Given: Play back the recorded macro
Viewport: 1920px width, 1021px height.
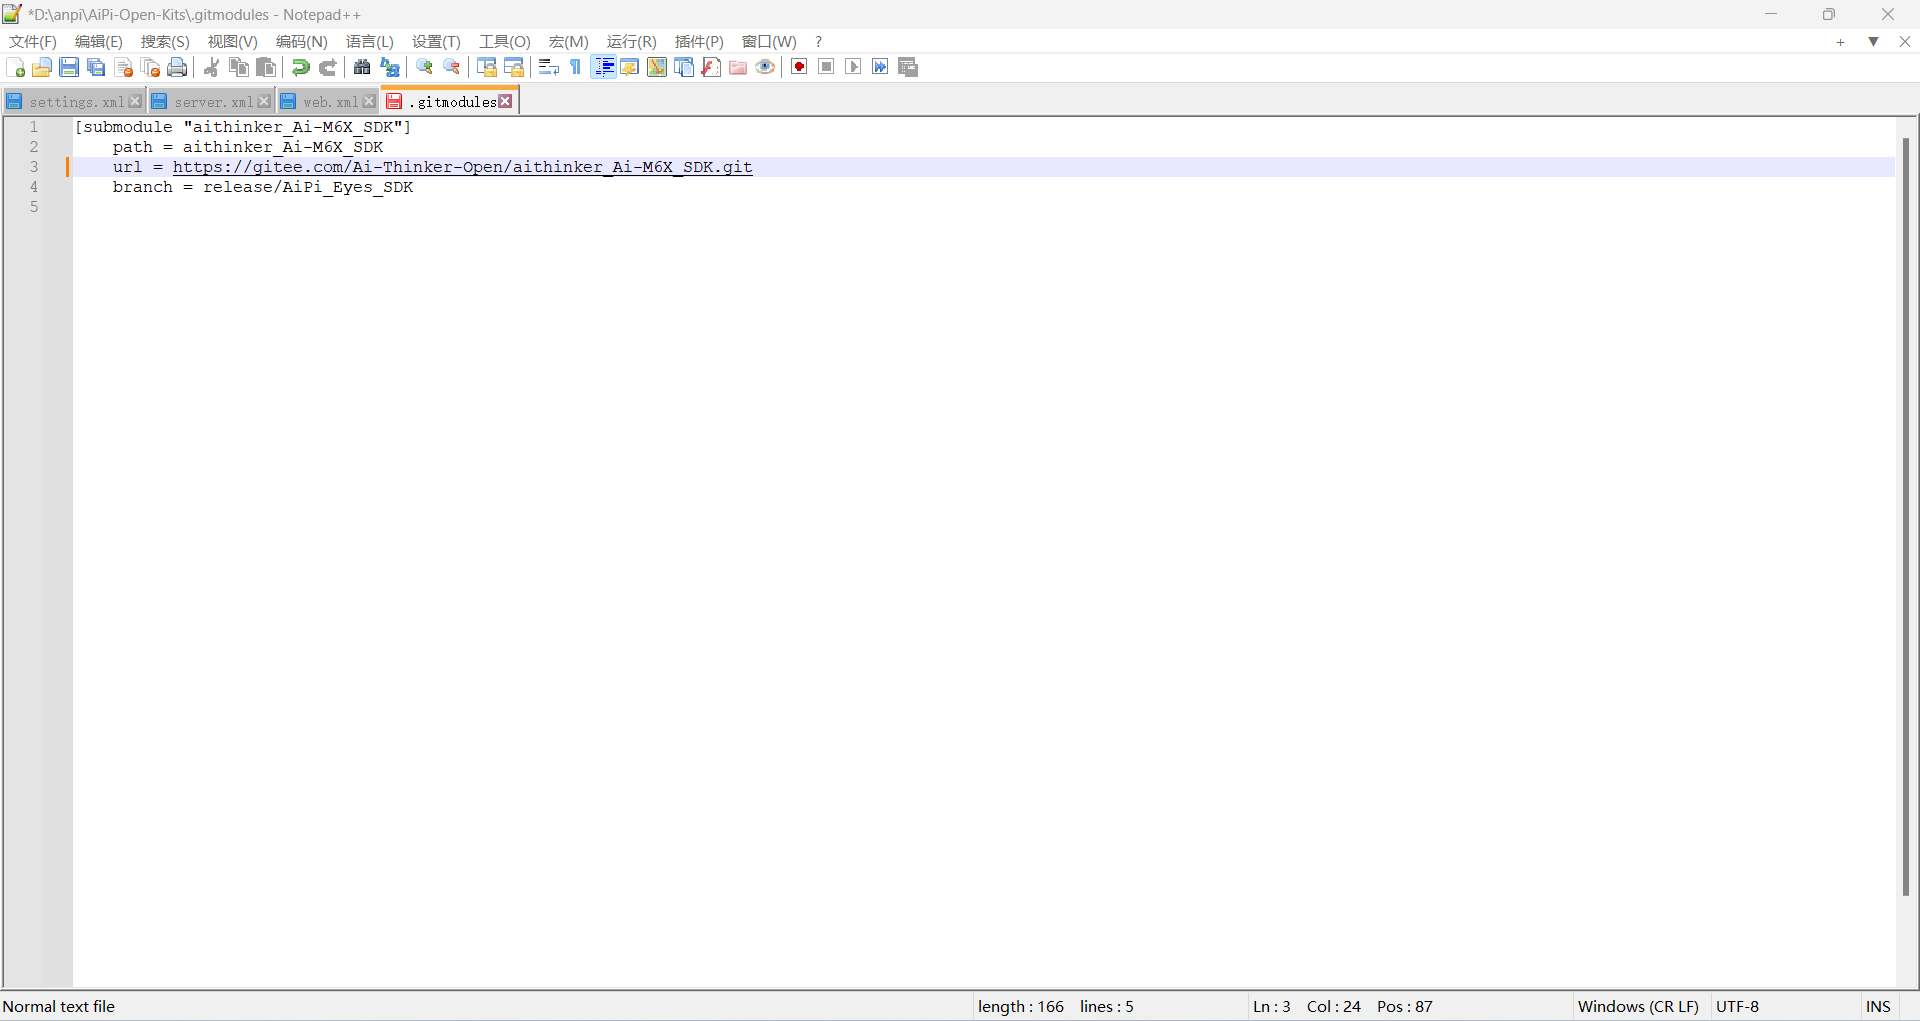Looking at the screenshot, I should click(x=853, y=67).
